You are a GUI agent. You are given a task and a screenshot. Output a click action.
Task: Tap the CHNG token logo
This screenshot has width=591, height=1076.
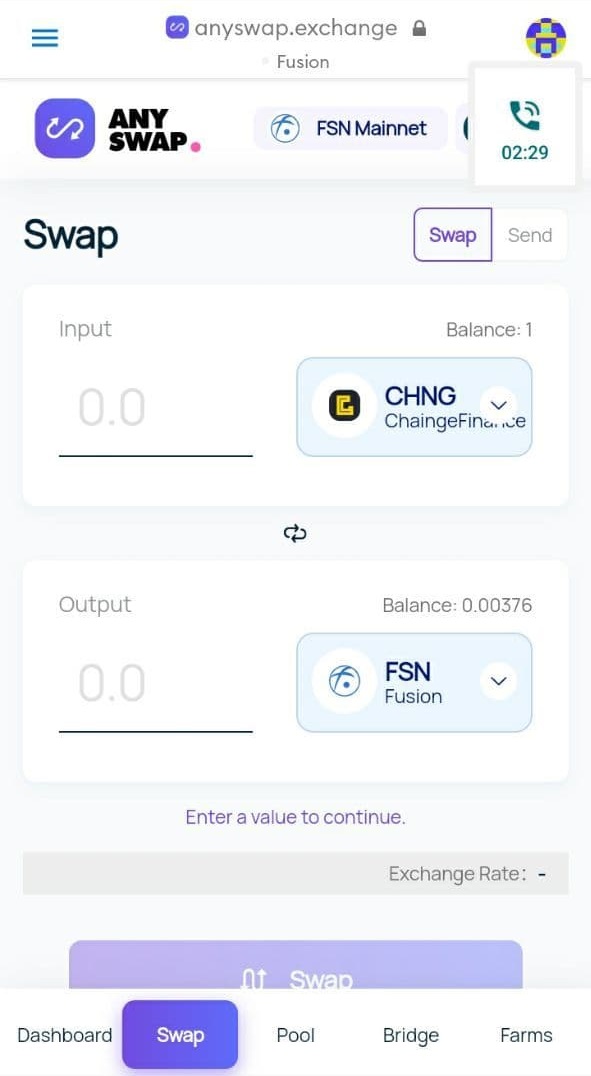coord(345,407)
